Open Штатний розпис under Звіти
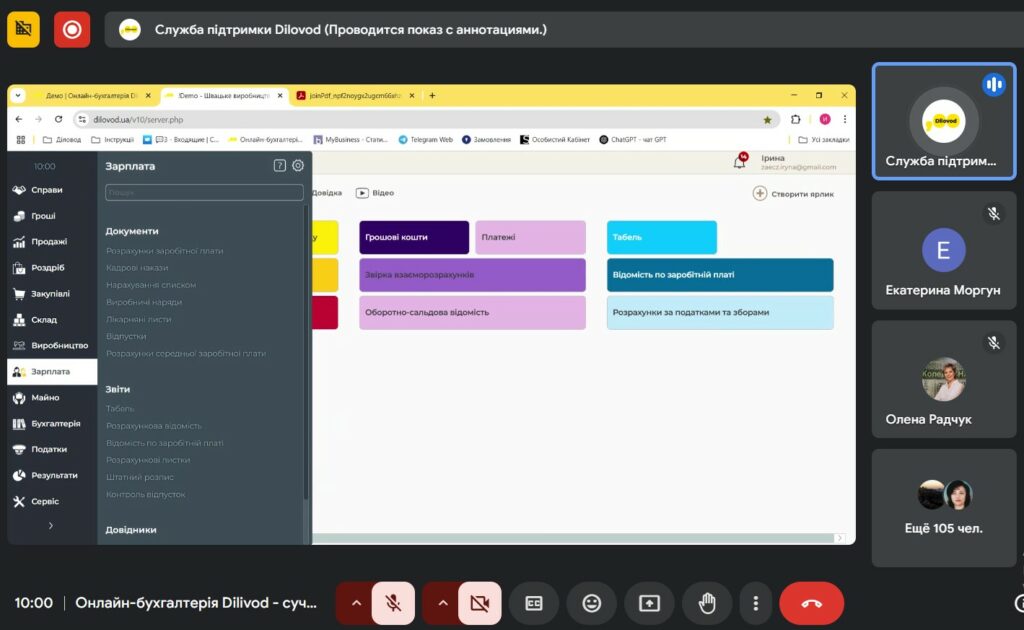This screenshot has height=630, width=1024. [x=140, y=477]
